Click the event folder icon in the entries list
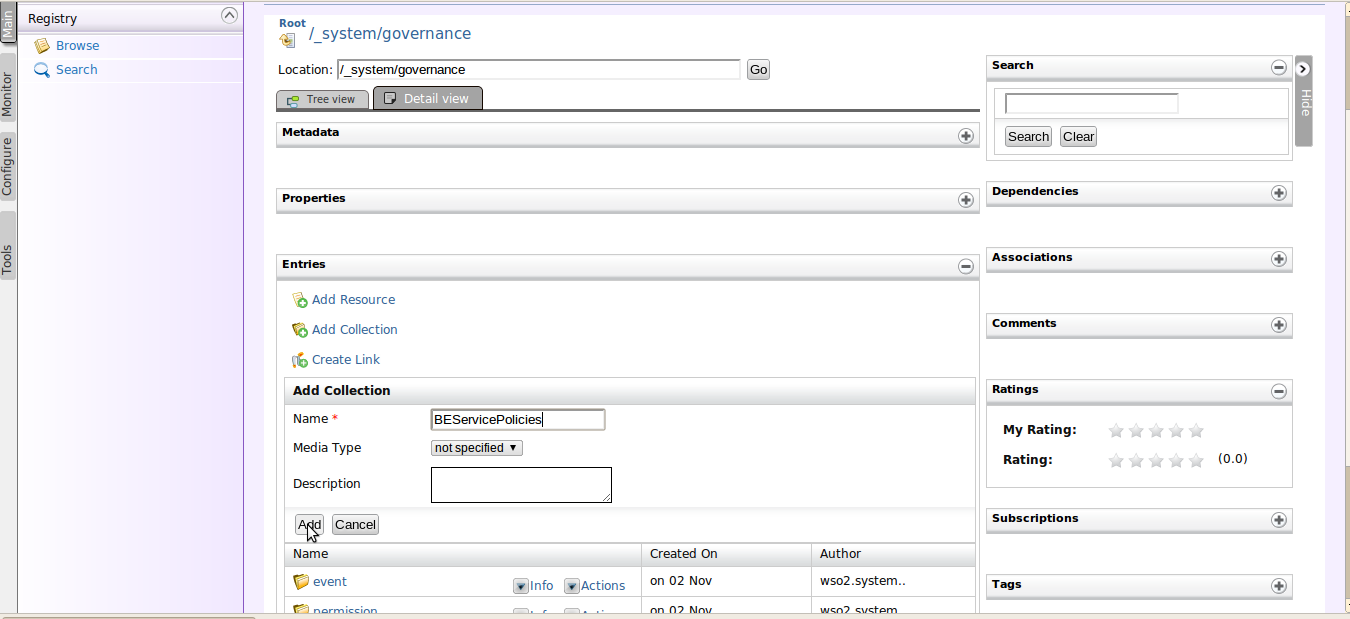The height and width of the screenshot is (619, 1350). tap(301, 580)
